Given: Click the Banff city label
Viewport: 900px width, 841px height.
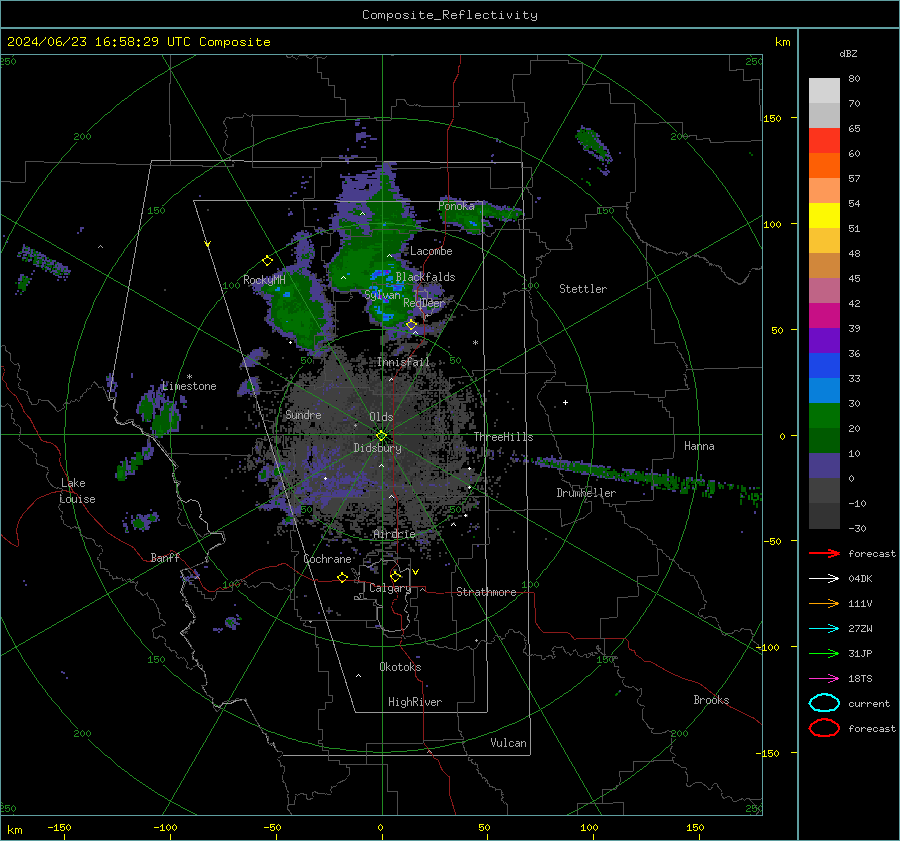Looking at the screenshot, I should click(x=165, y=557).
